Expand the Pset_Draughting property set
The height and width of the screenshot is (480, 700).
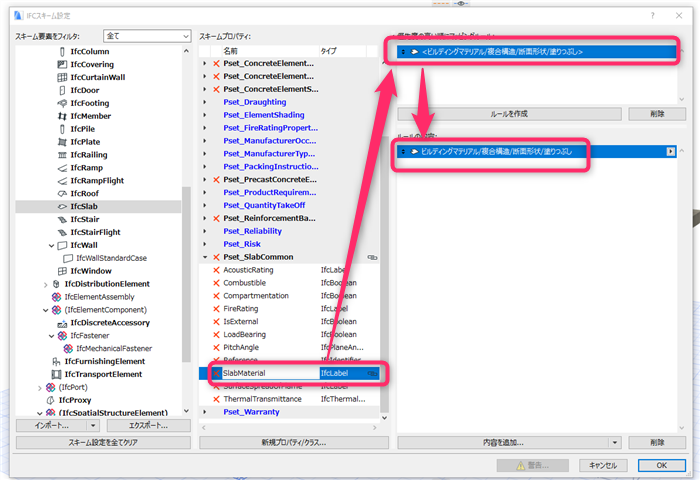click(x=205, y=102)
